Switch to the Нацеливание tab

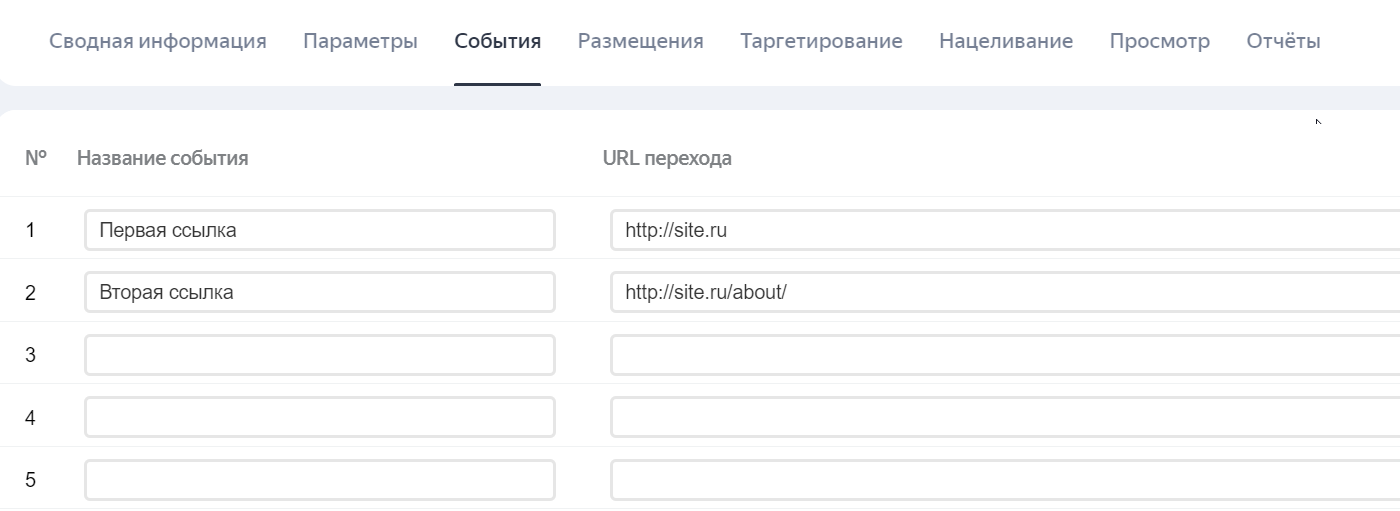pyautogui.click(x=1005, y=41)
